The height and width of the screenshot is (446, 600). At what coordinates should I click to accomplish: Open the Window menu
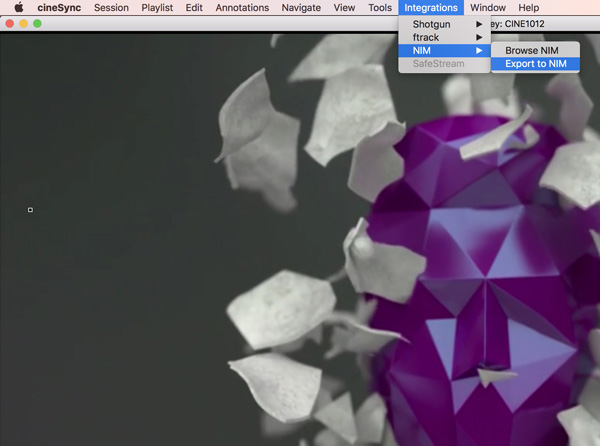tap(488, 8)
